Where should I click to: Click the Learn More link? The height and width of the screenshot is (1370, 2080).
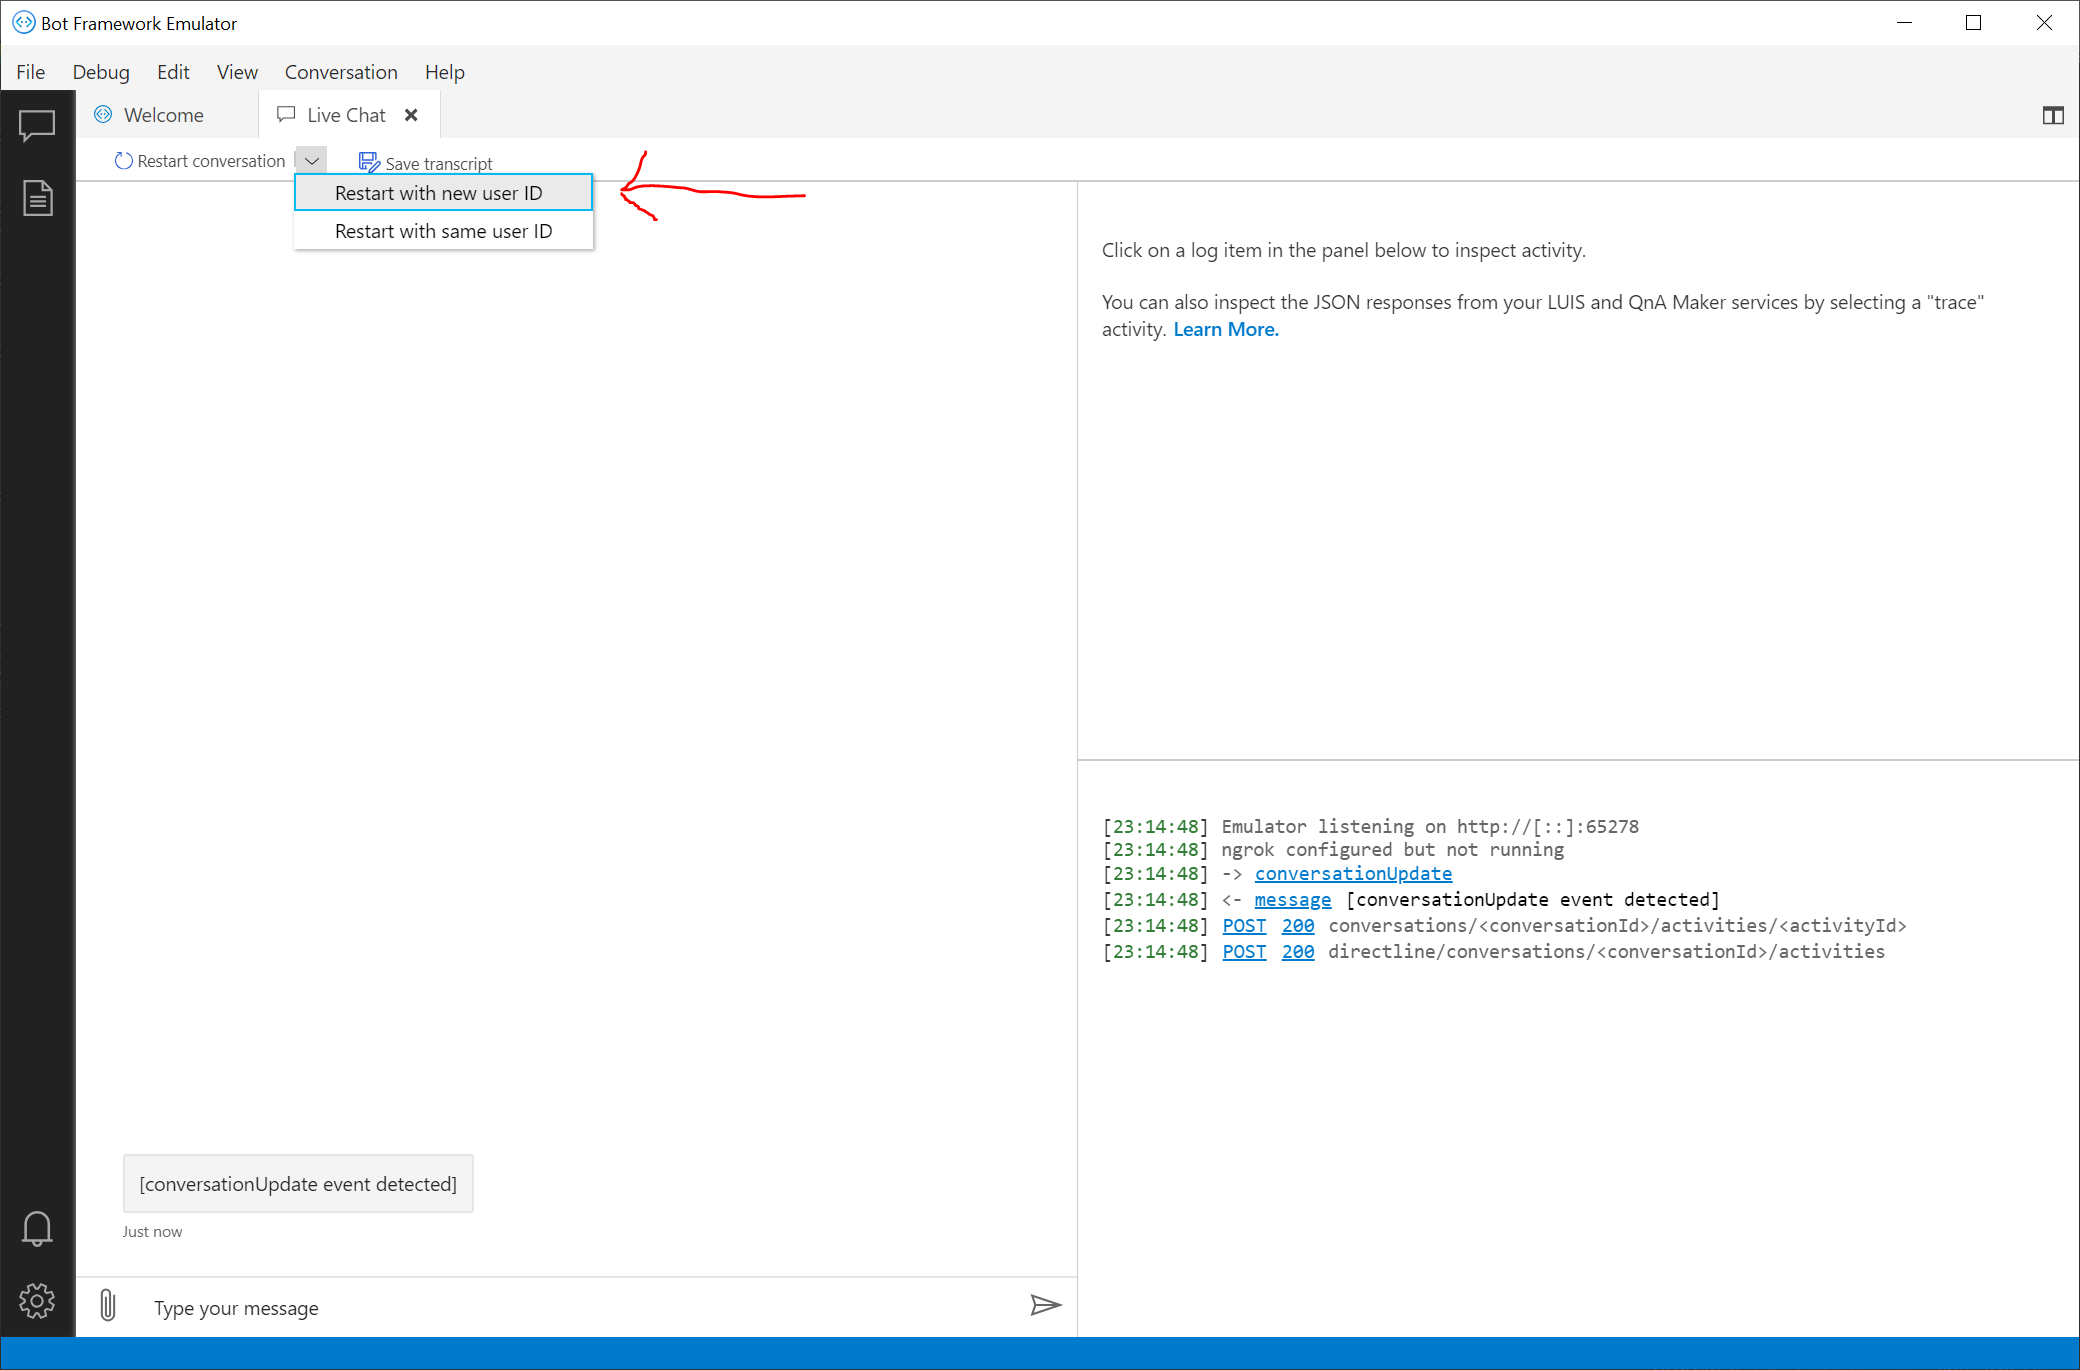point(1224,328)
